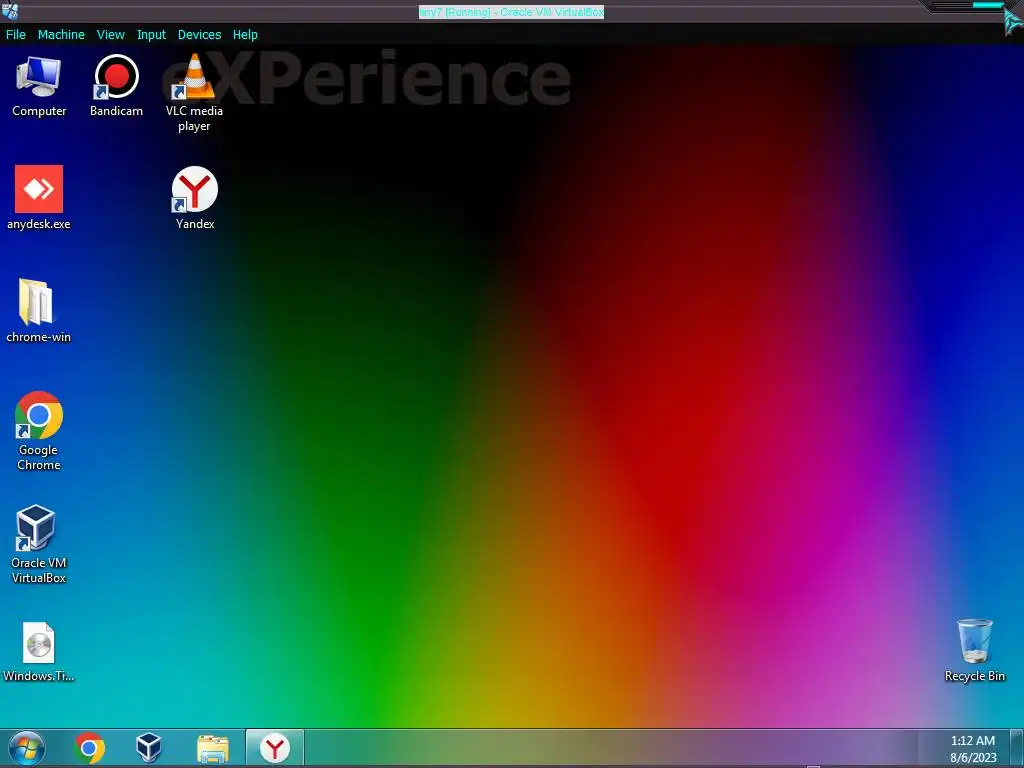Click the Yandex browser desktop shortcut

(x=195, y=198)
